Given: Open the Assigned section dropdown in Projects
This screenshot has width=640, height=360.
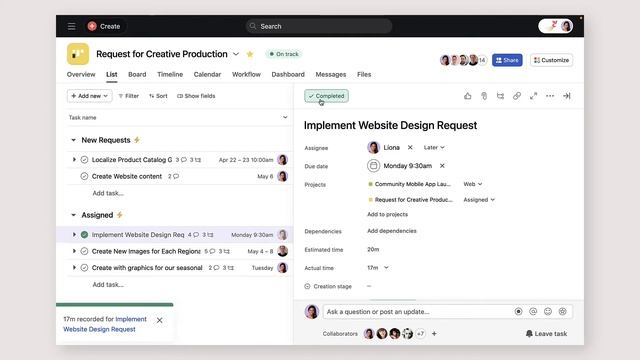Looking at the screenshot, I should [479, 200].
